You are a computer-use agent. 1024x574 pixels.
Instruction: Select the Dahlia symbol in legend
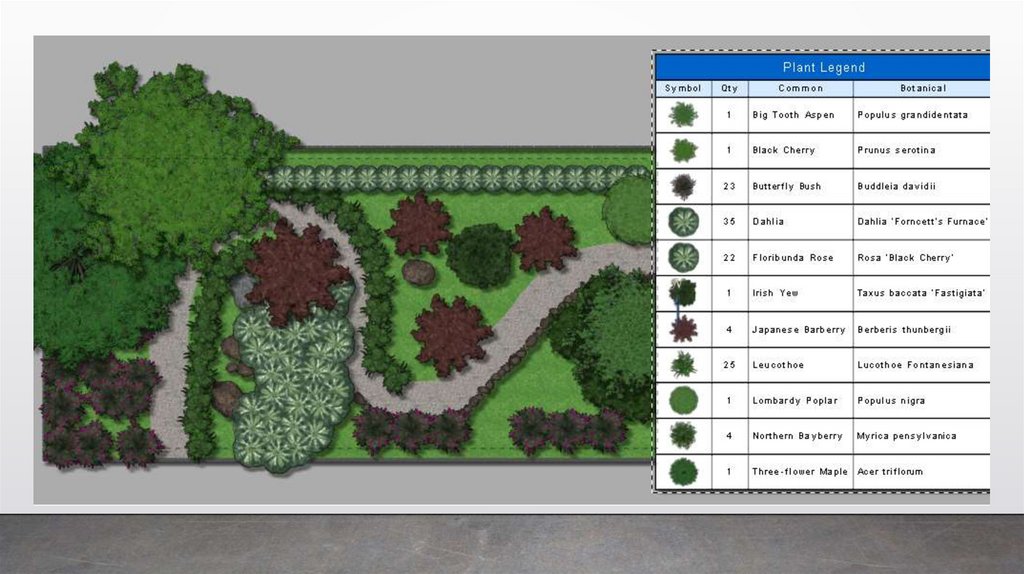tap(683, 222)
